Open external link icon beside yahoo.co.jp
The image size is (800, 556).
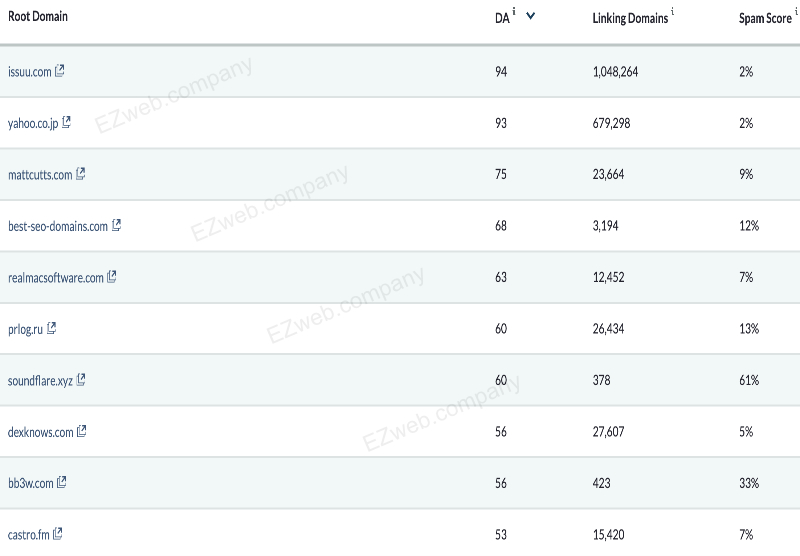[x=67, y=122]
